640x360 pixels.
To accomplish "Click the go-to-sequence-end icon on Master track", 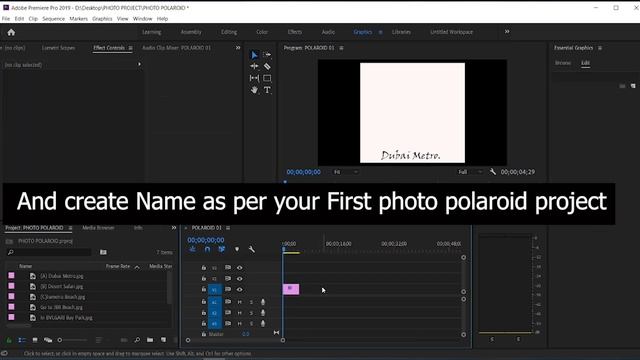I will 276,333.
